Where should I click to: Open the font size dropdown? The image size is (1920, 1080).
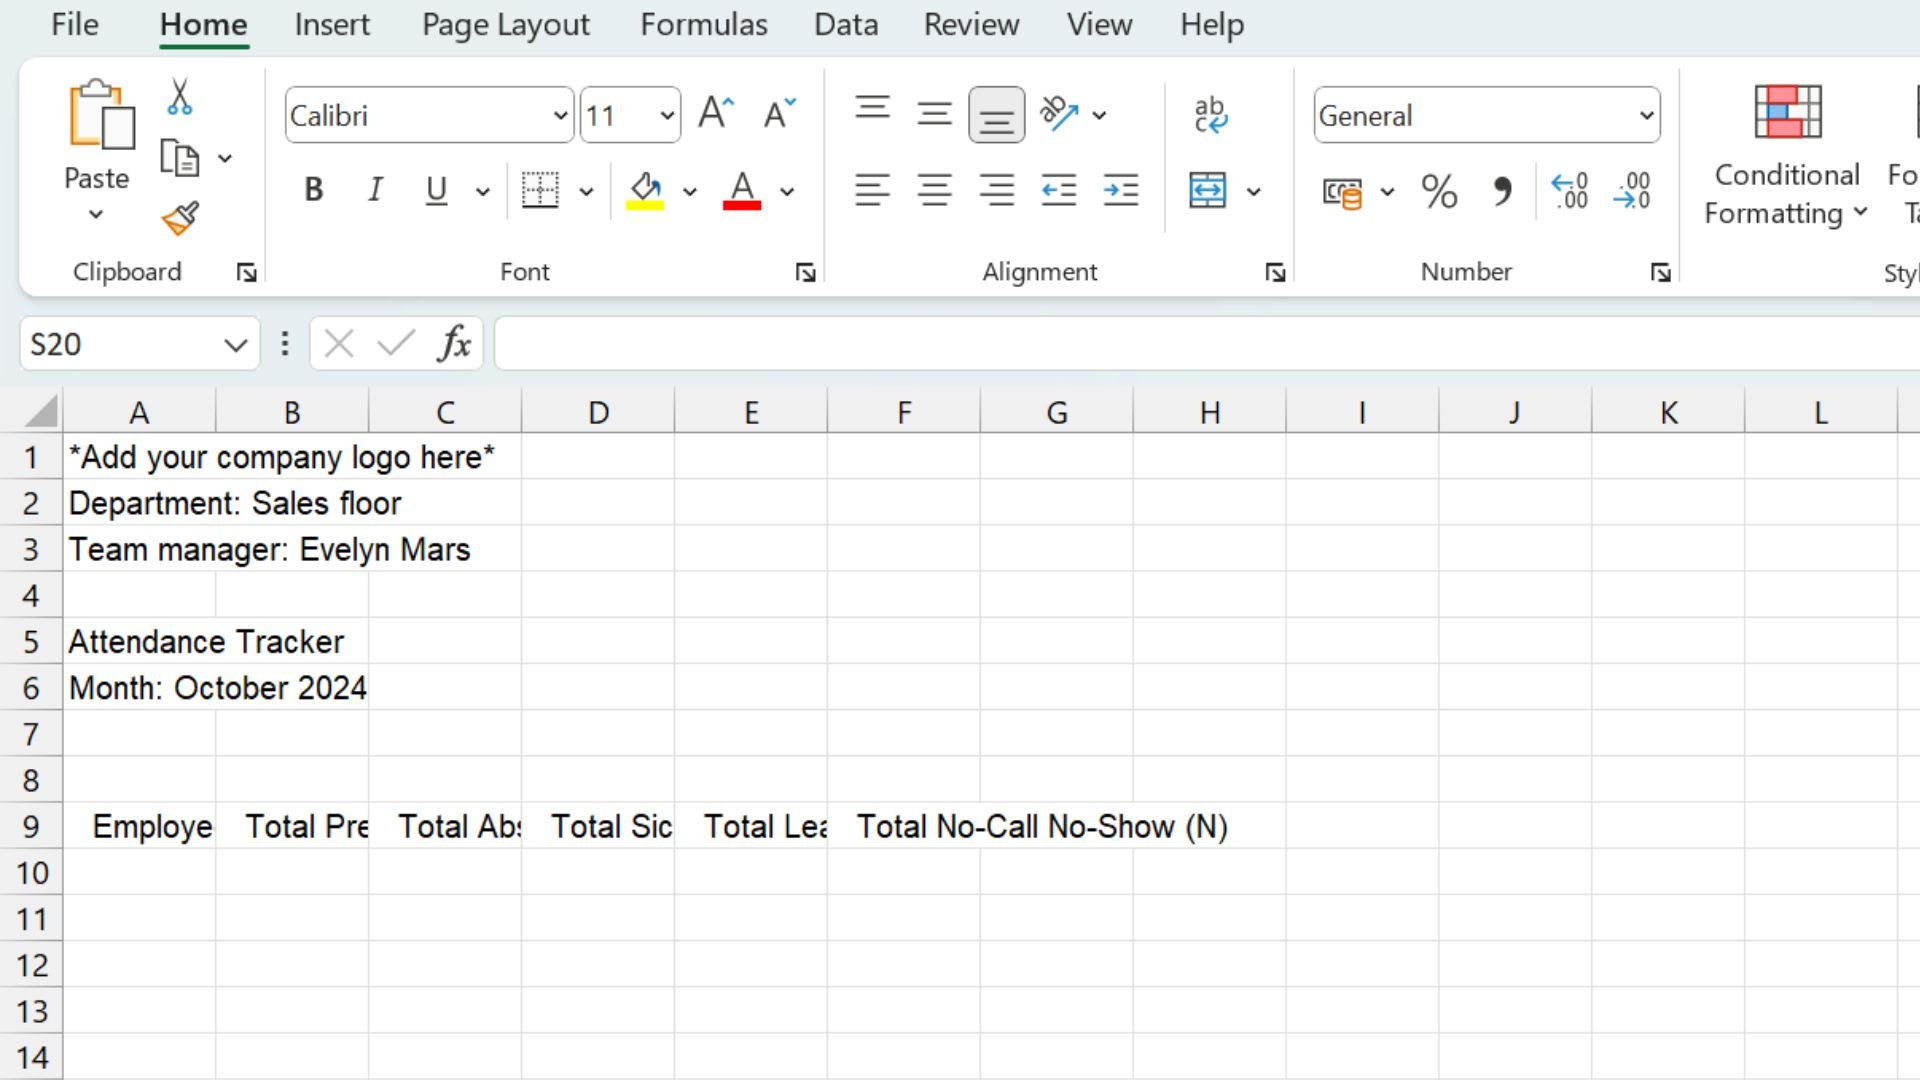point(663,115)
